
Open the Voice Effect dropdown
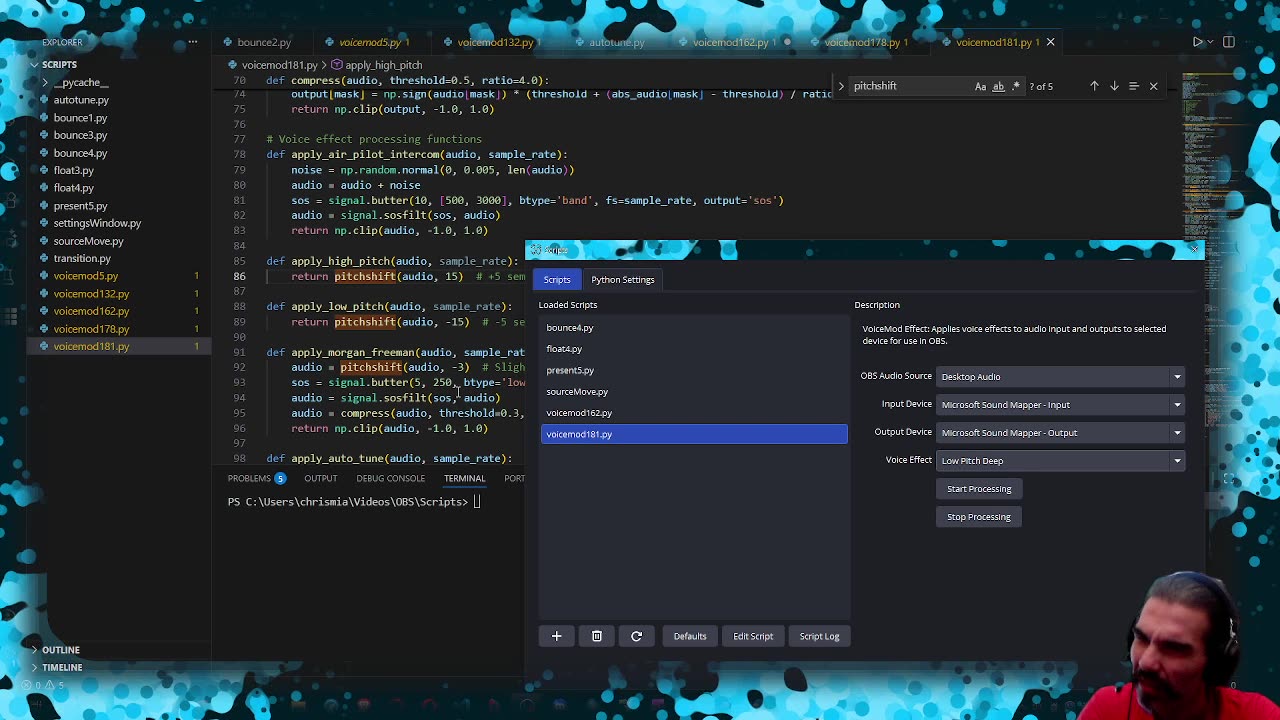(1060, 461)
